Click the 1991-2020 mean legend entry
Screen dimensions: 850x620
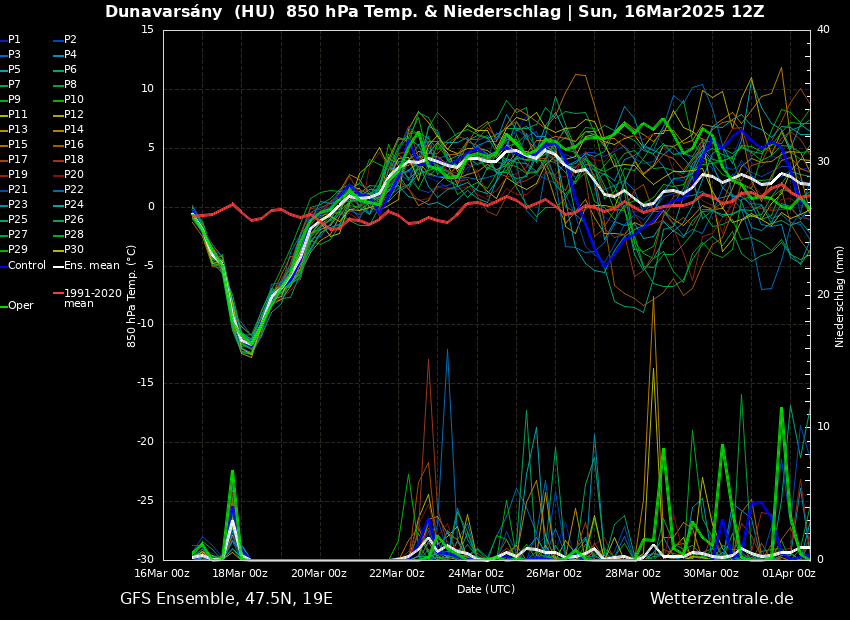[x=92, y=298]
